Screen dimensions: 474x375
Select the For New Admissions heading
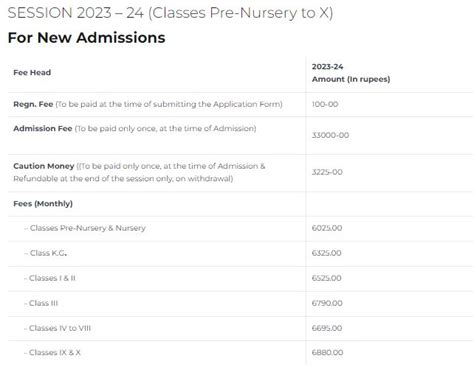point(86,37)
